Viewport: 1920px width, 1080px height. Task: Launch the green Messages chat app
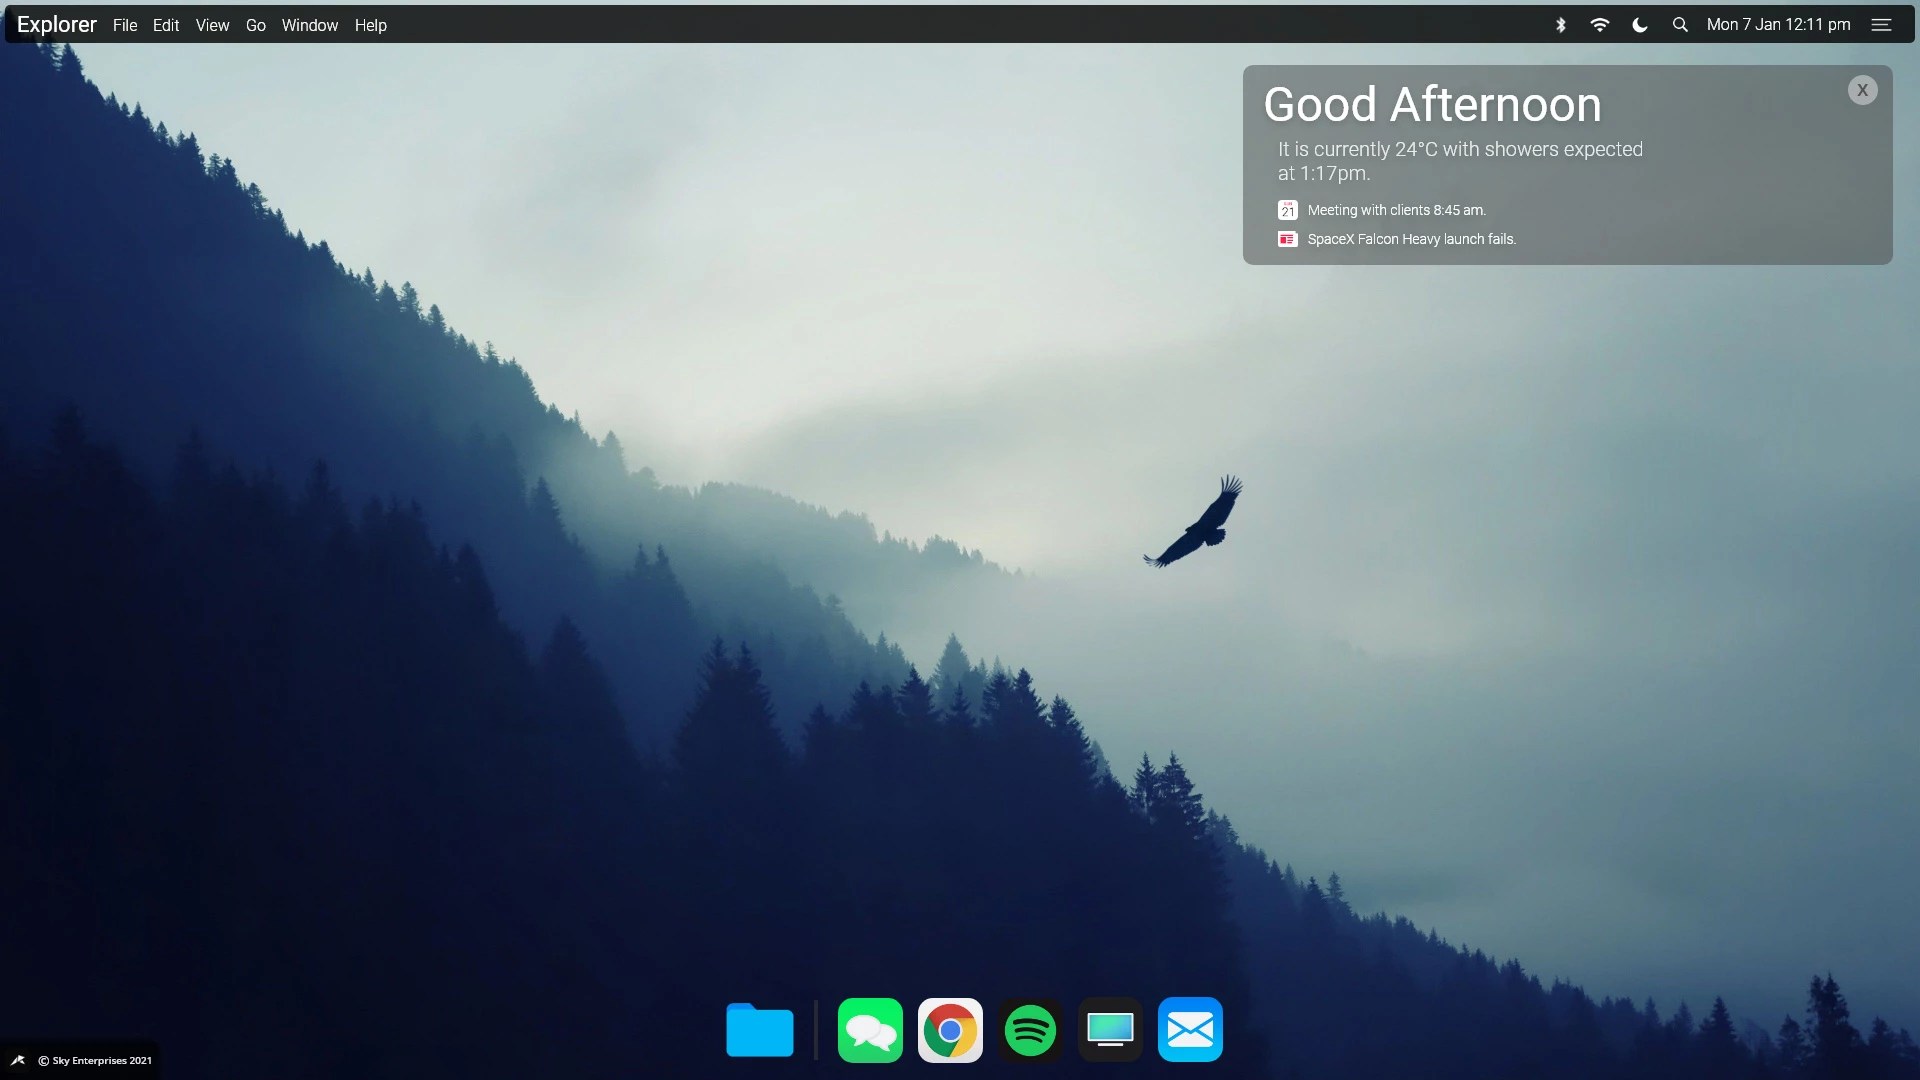870,1030
